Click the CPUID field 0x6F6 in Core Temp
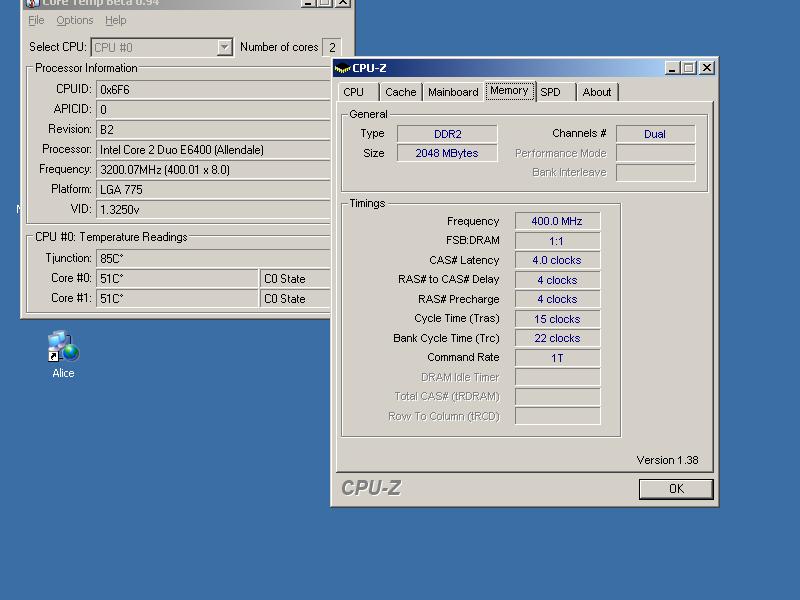Viewport: 800px width, 600px height. click(213, 90)
